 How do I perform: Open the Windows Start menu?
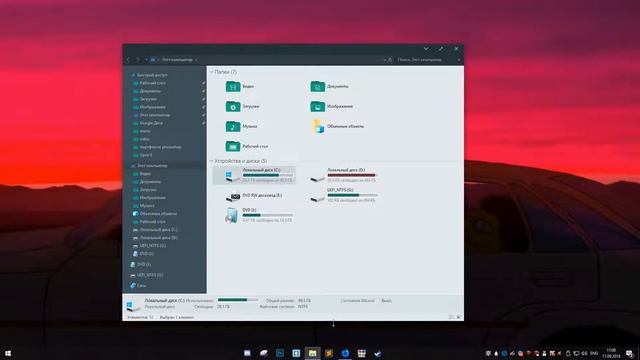(x=7, y=353)
